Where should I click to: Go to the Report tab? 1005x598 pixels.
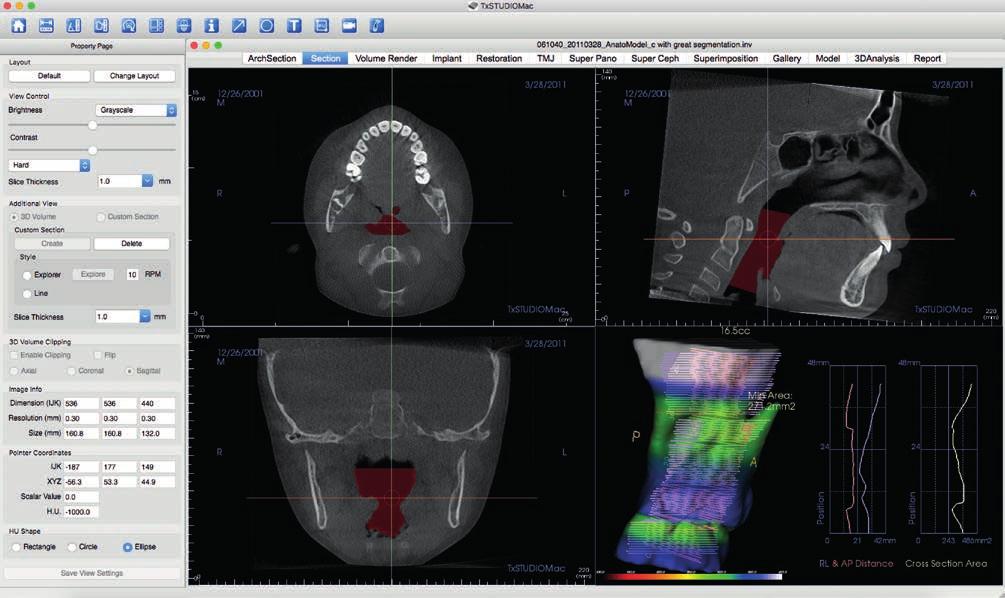point(927,58)
